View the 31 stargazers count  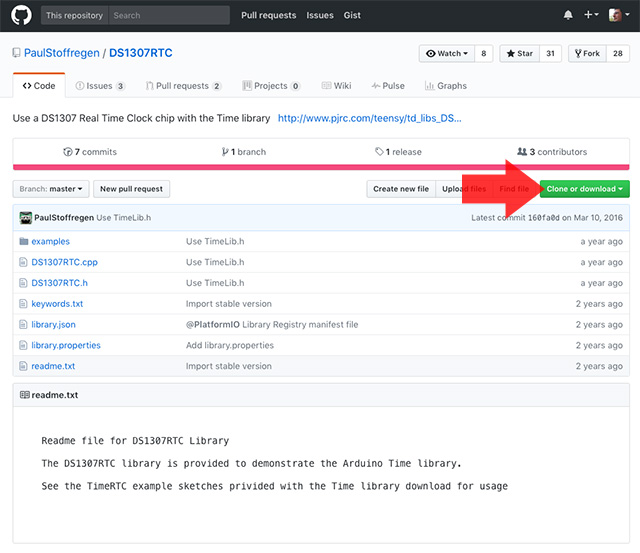[550, 53]
